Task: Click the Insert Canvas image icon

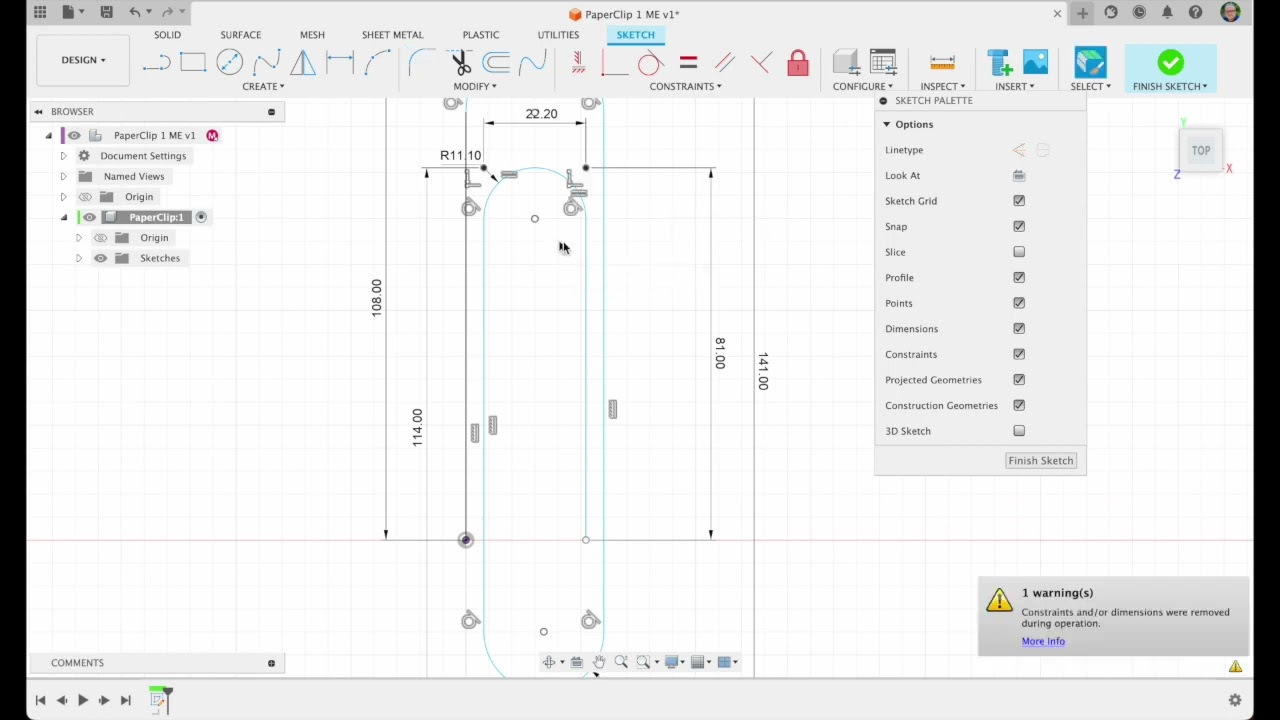Action: 1036,64
